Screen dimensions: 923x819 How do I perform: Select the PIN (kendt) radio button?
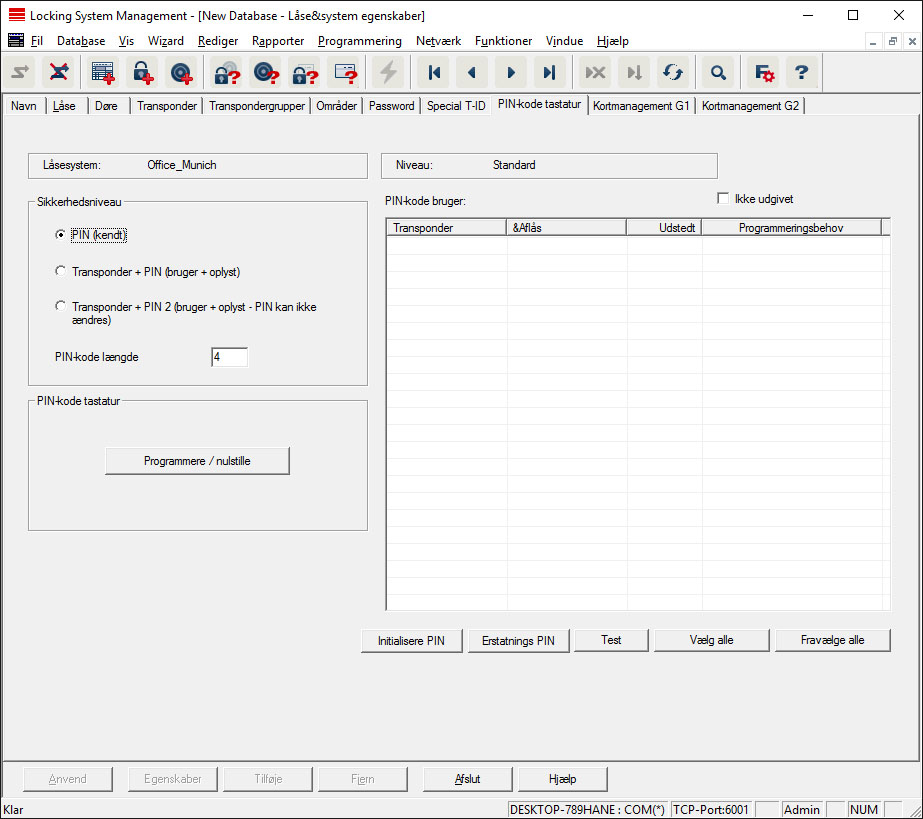click(x=62, y=235)
